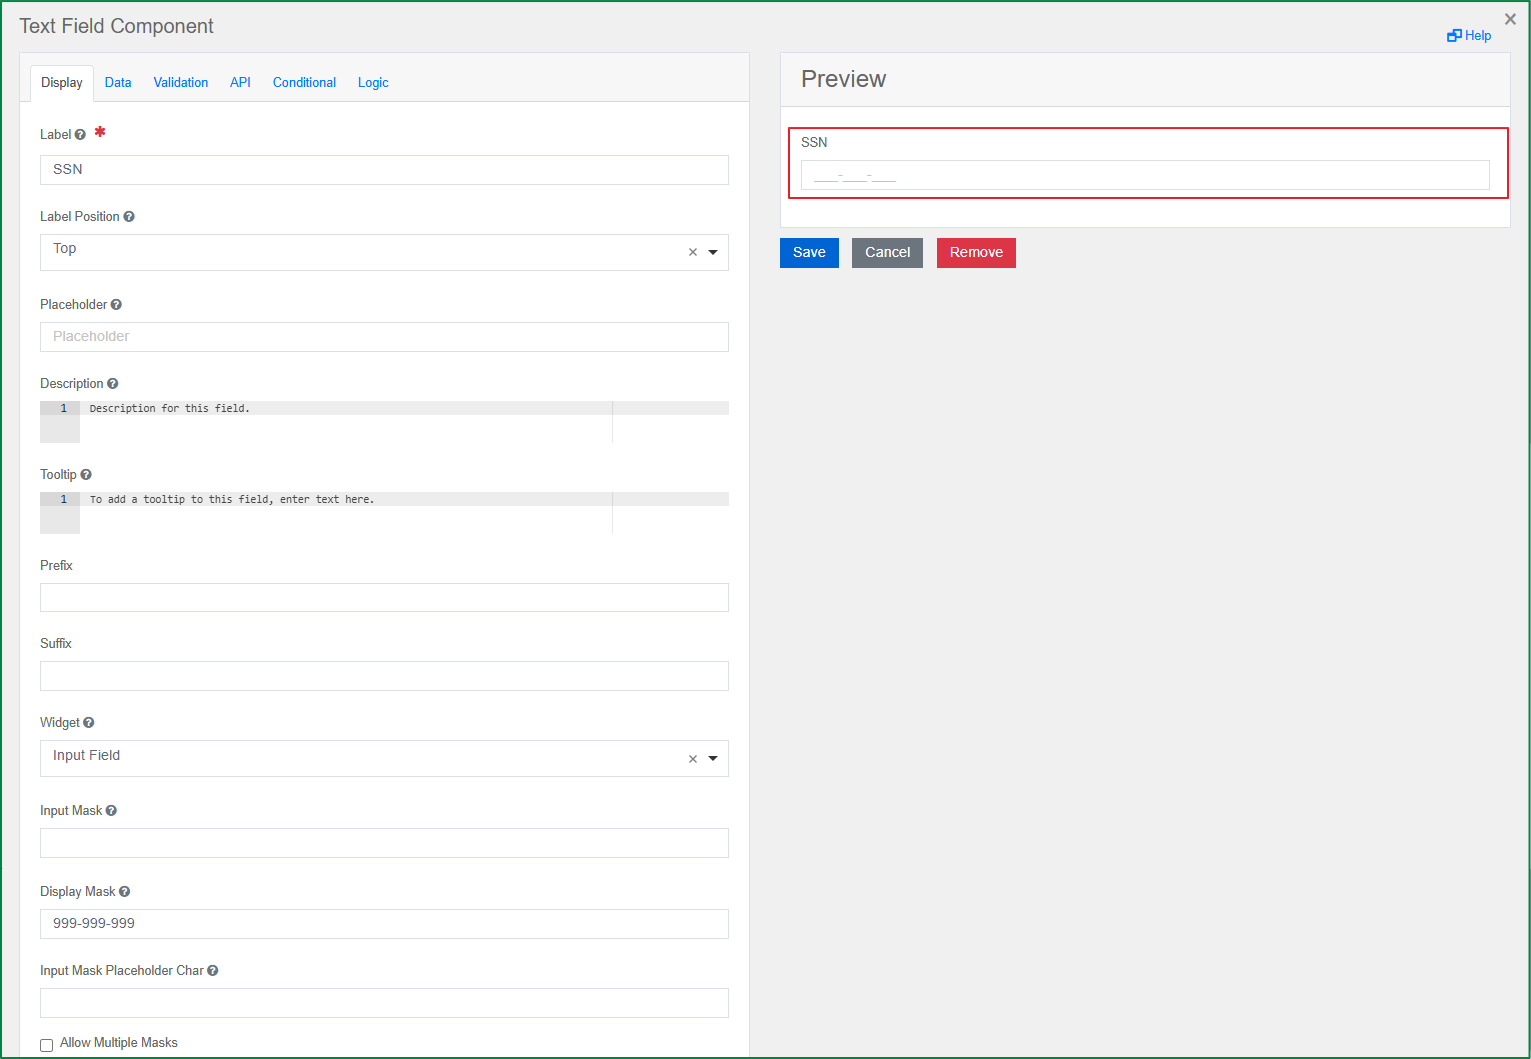
Task: Switch to the Logic tab
Action: 373,83
